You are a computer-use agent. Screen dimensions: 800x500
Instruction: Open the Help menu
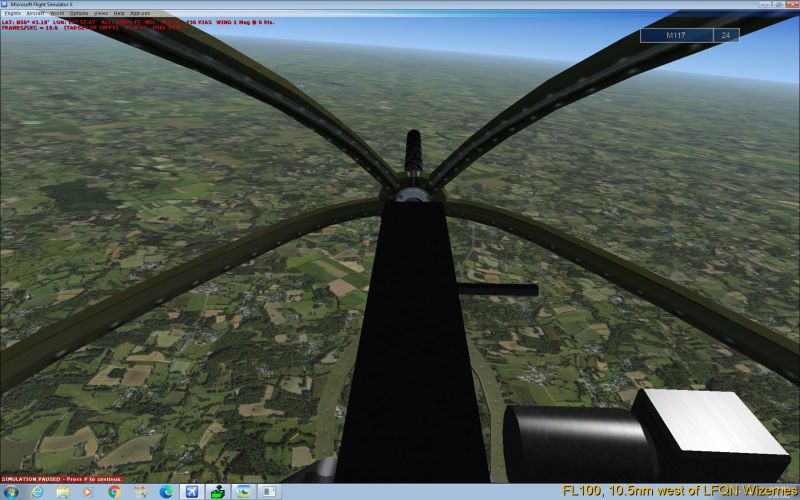[119, 13]
